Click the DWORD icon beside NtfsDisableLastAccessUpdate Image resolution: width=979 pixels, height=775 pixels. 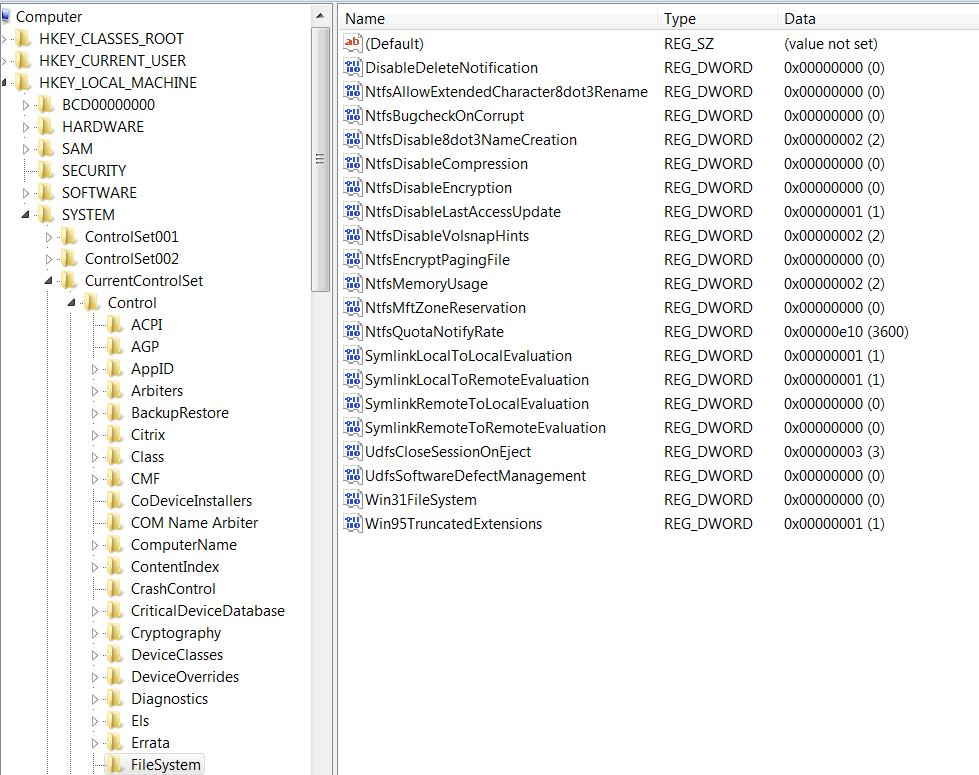352,212
